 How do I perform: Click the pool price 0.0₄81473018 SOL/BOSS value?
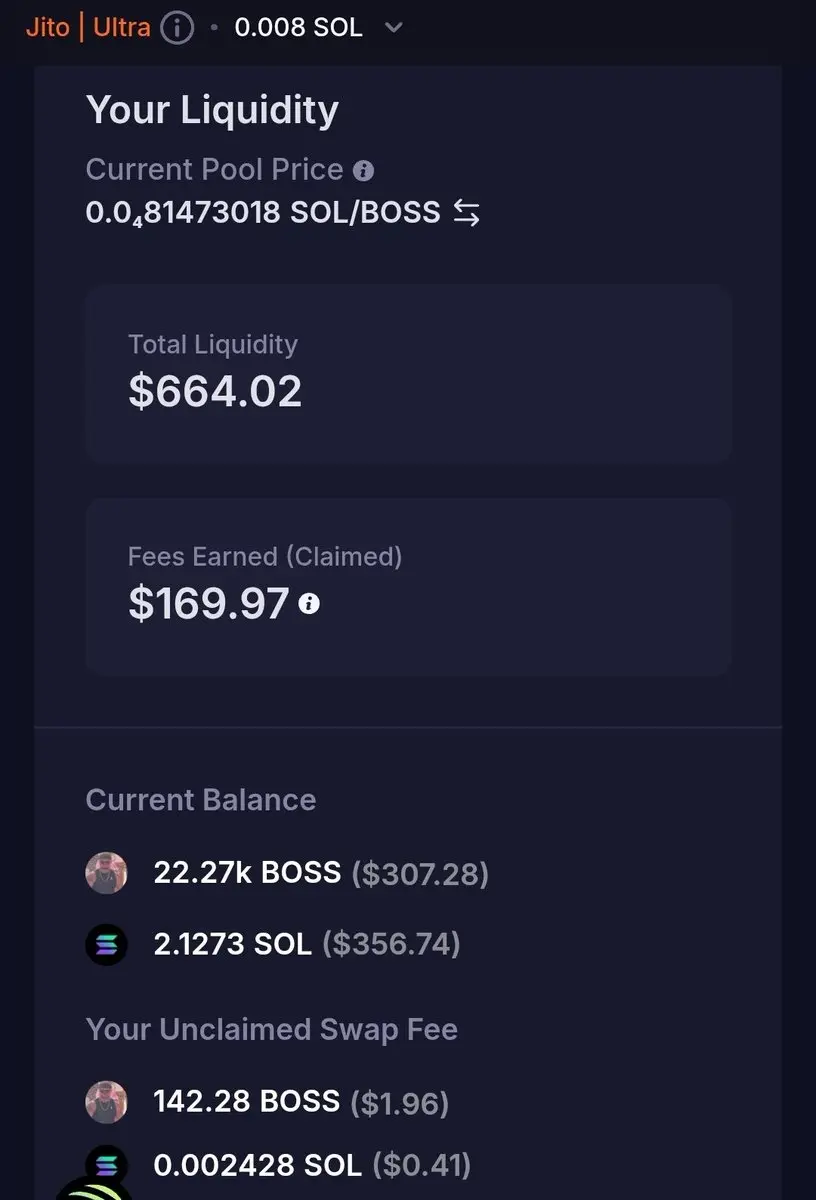tap(263, 213)
